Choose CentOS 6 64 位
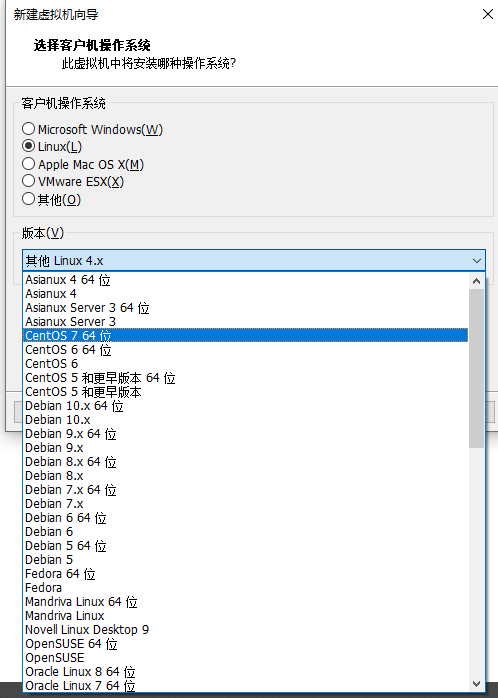 point(245,349)
